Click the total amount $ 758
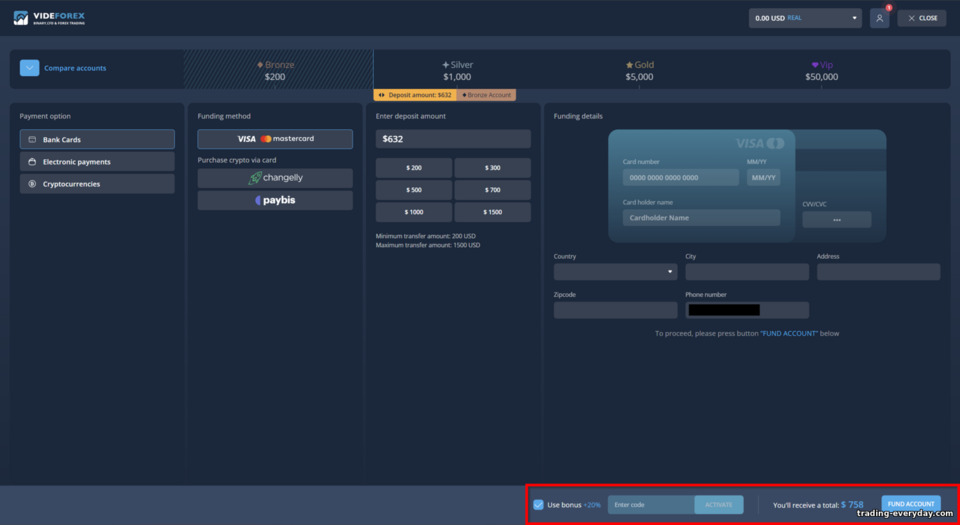The height and width of the screenshot is (525, 960). click(x=852, y=505)
